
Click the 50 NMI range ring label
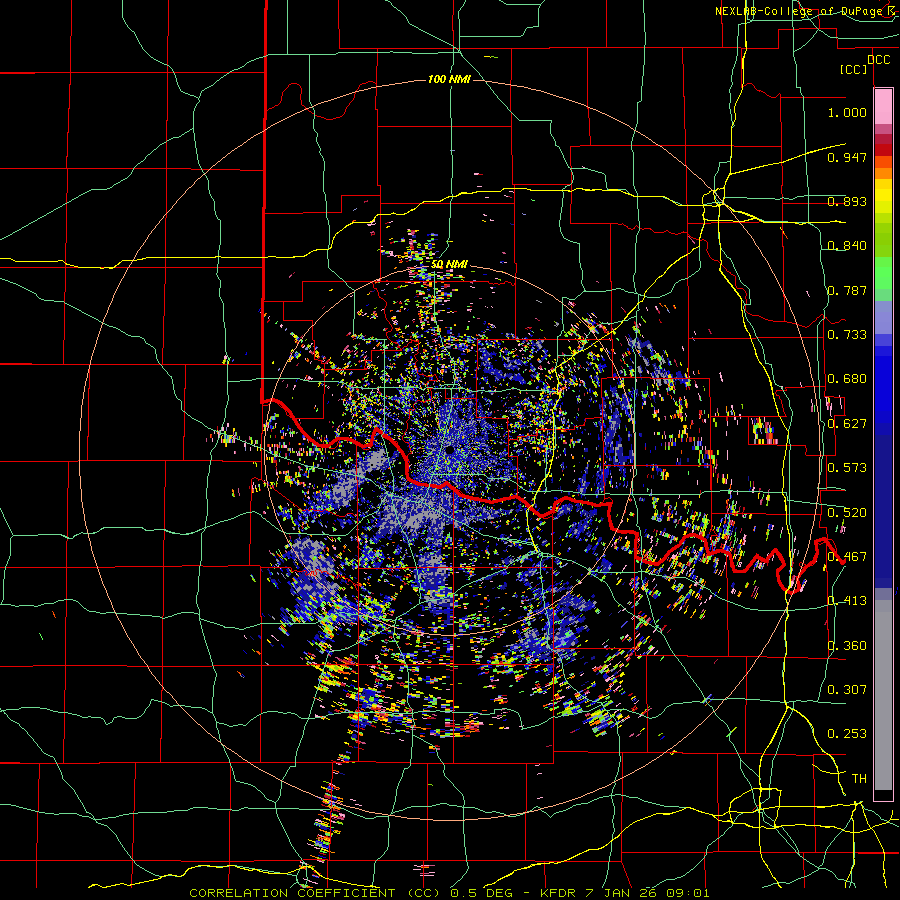(x=449, y=265)
